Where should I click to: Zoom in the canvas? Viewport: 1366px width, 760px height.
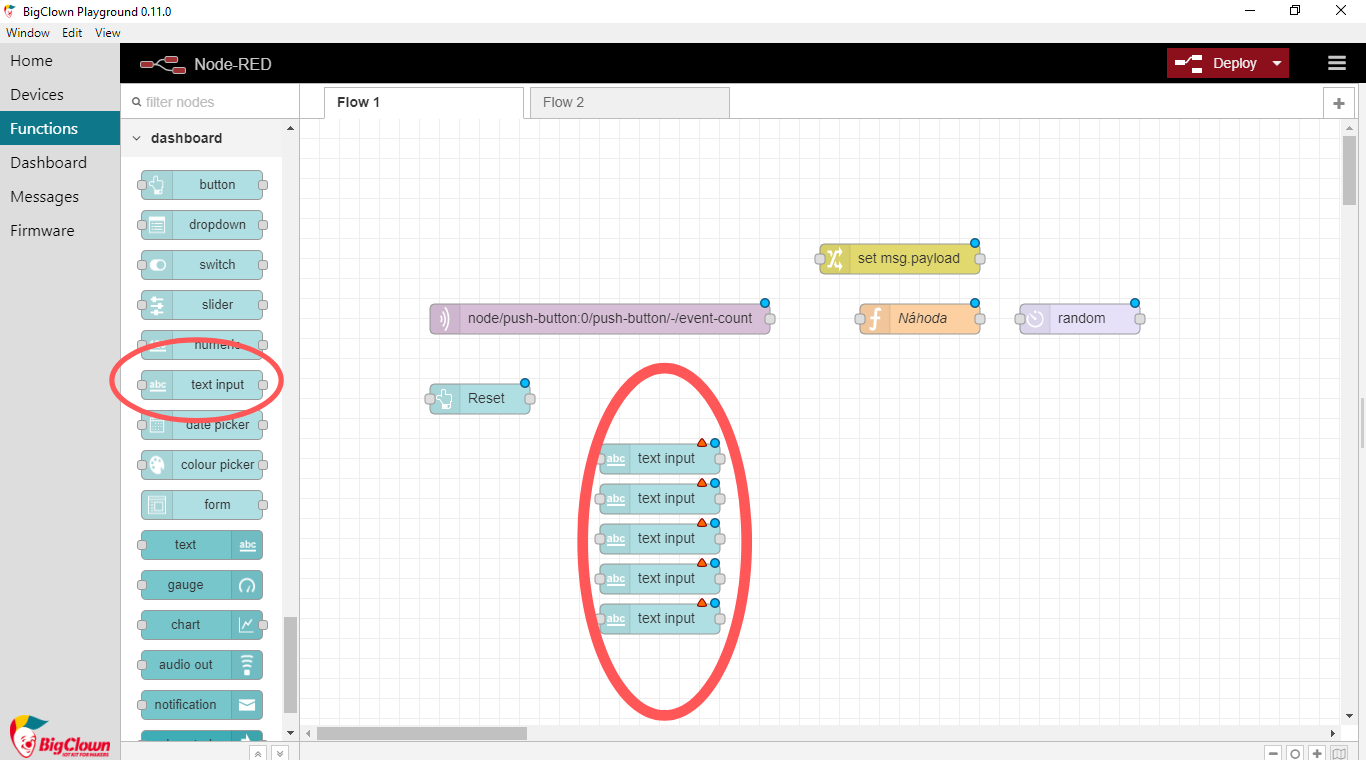(x=1317, y=753)
